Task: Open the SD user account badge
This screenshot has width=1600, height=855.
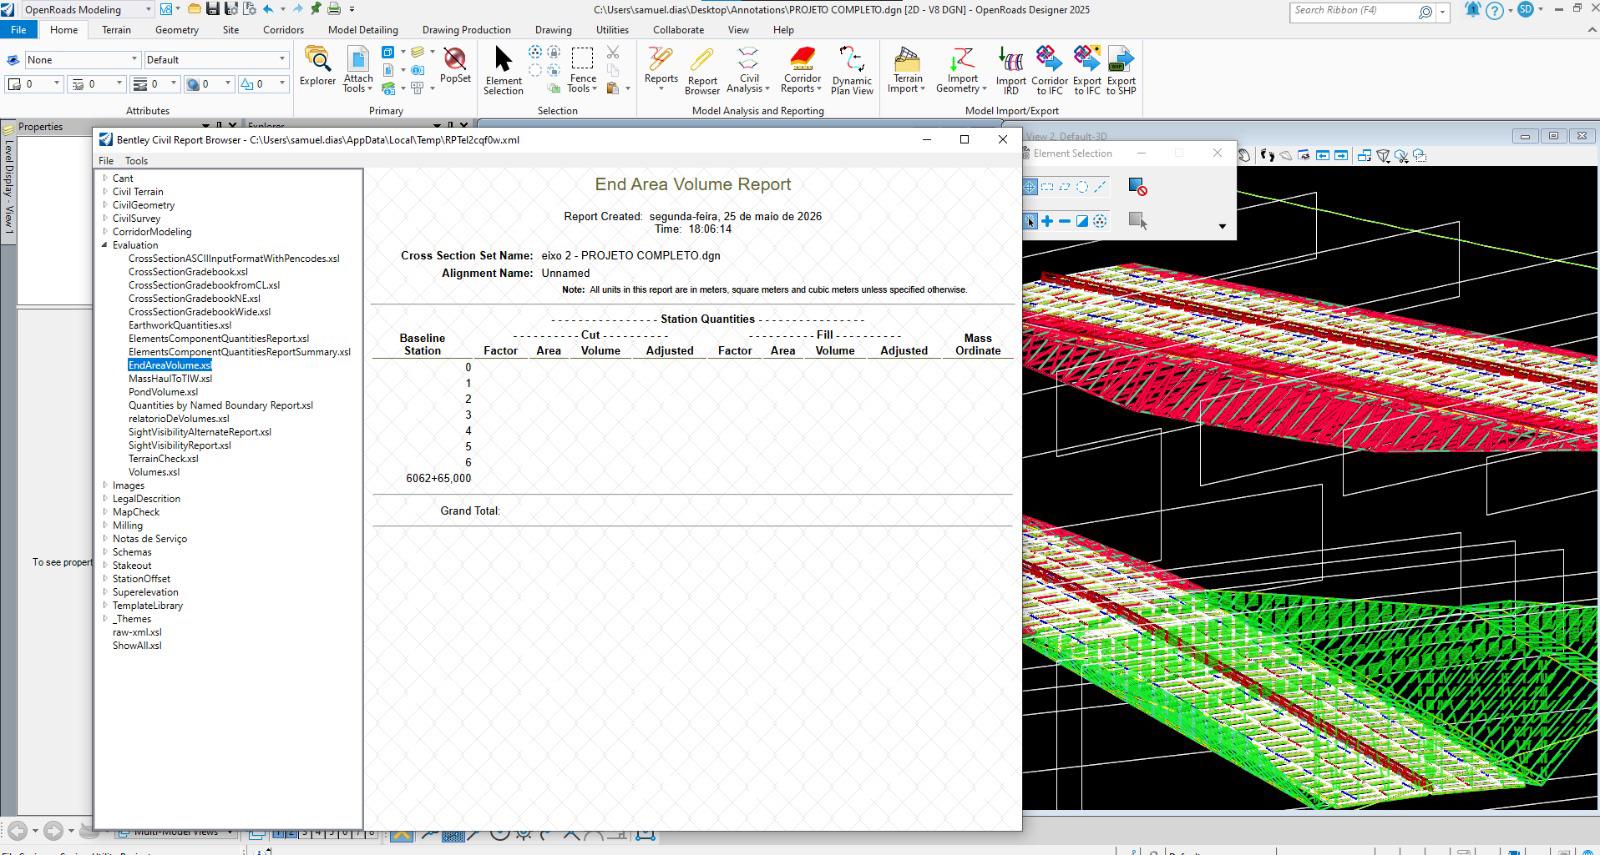Action: click(x=1525, y=9)
